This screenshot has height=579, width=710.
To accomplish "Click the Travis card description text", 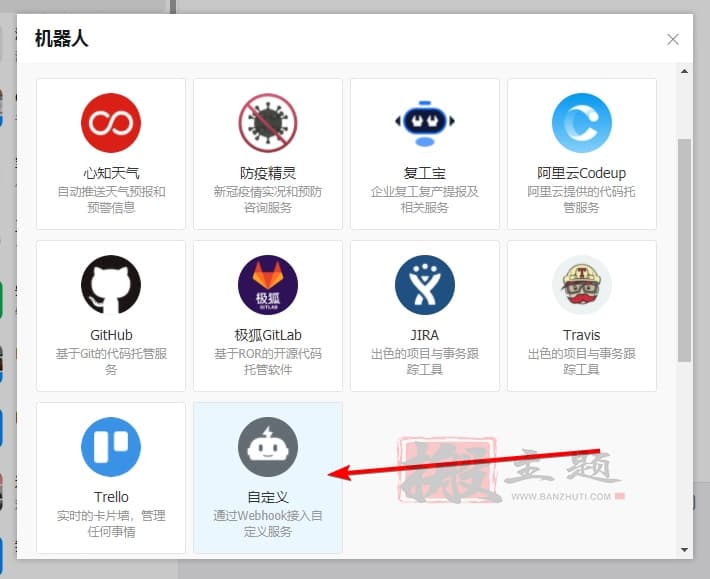I will coord(582,362).
